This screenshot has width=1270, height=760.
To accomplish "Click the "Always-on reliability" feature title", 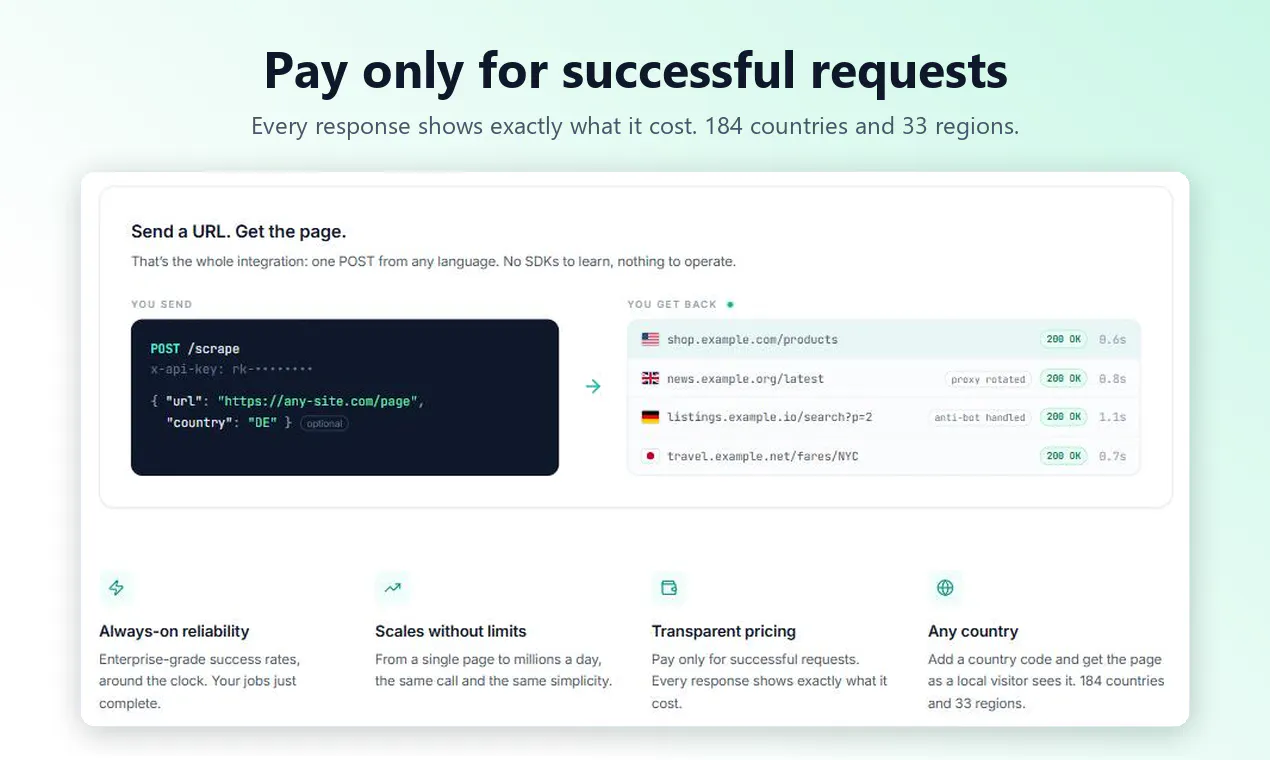I will click(174, 631).
